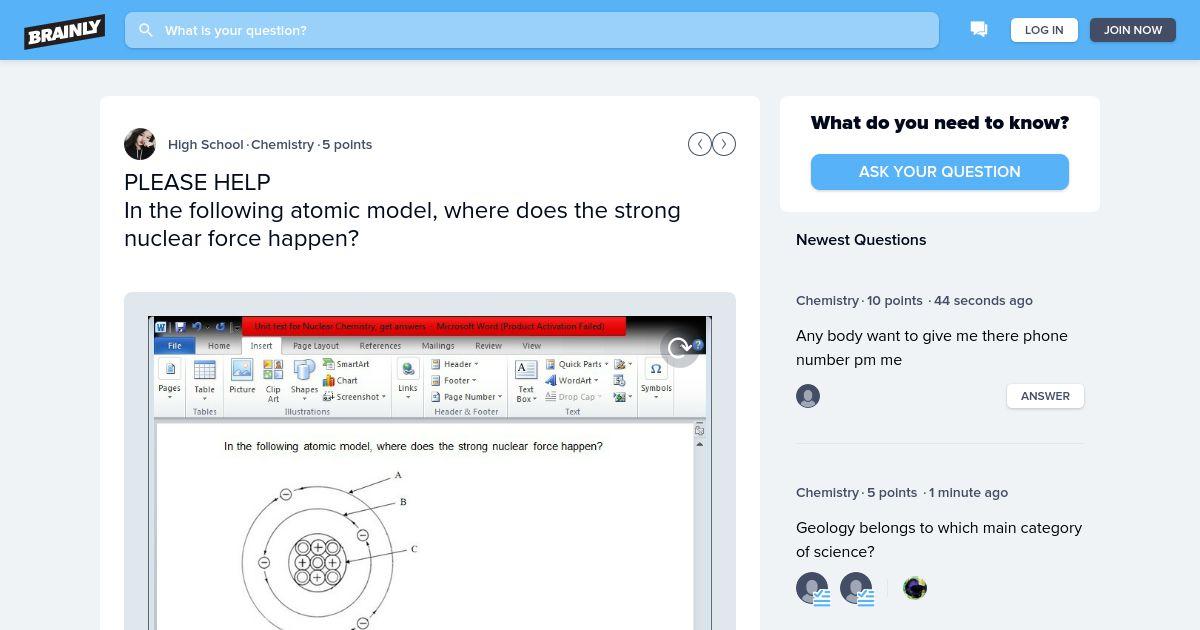
Task: Open 'Any body want to give me' question
Action: [932, 348]
